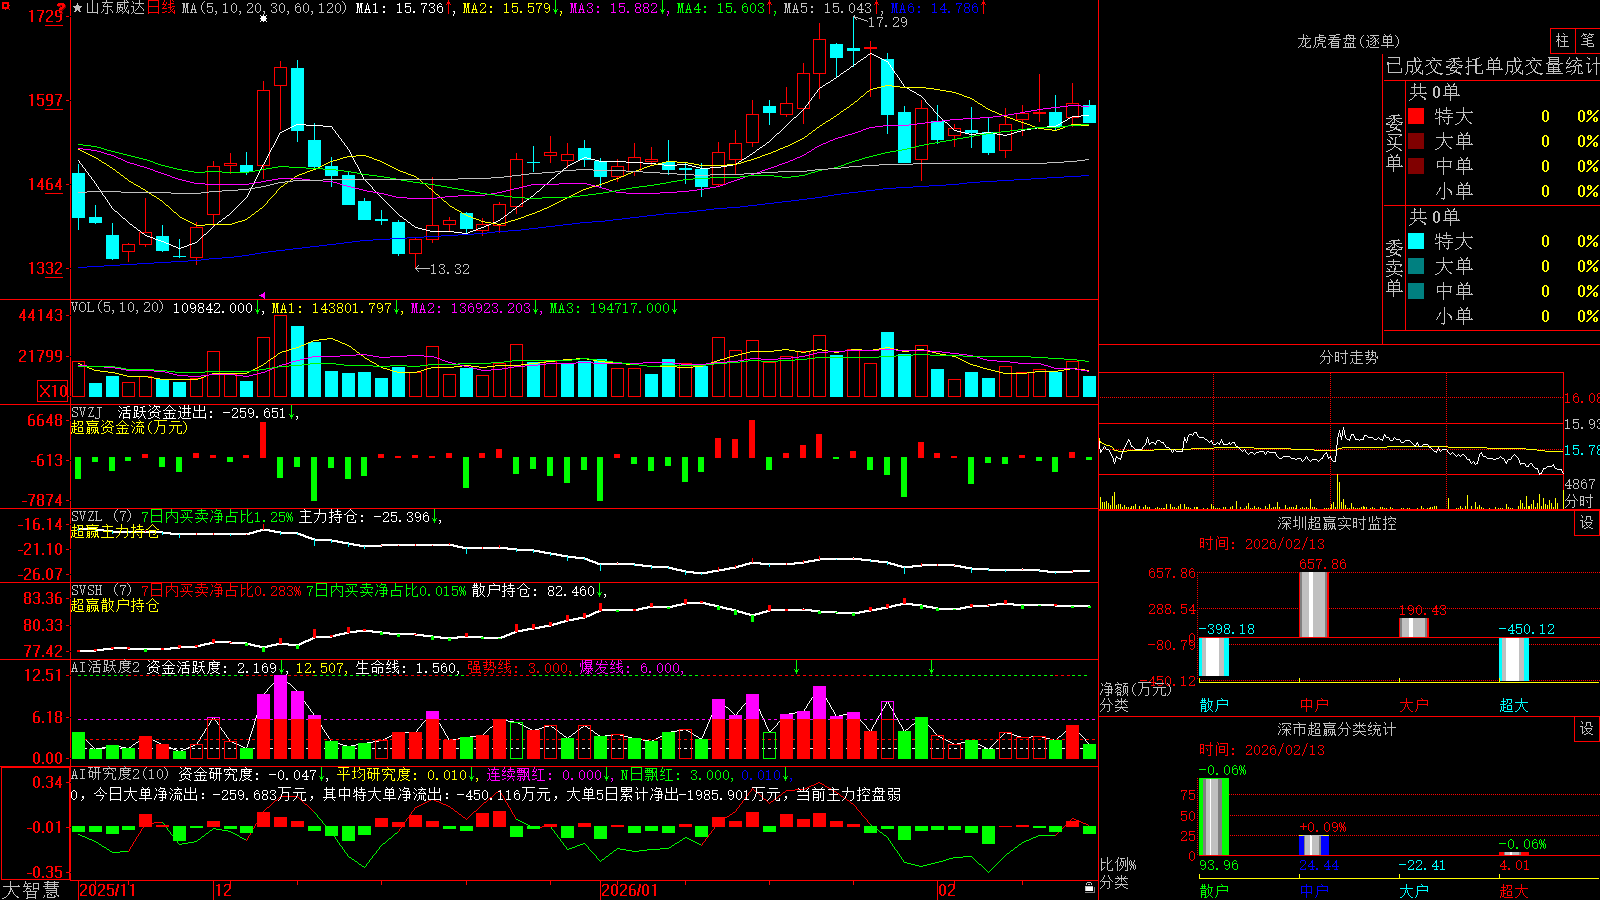Image resolution: width=1600 pixels, height=900 pixels.
Task: Click the cyan 特大 sell-order color swatch
Action: tap(1416, 241)
